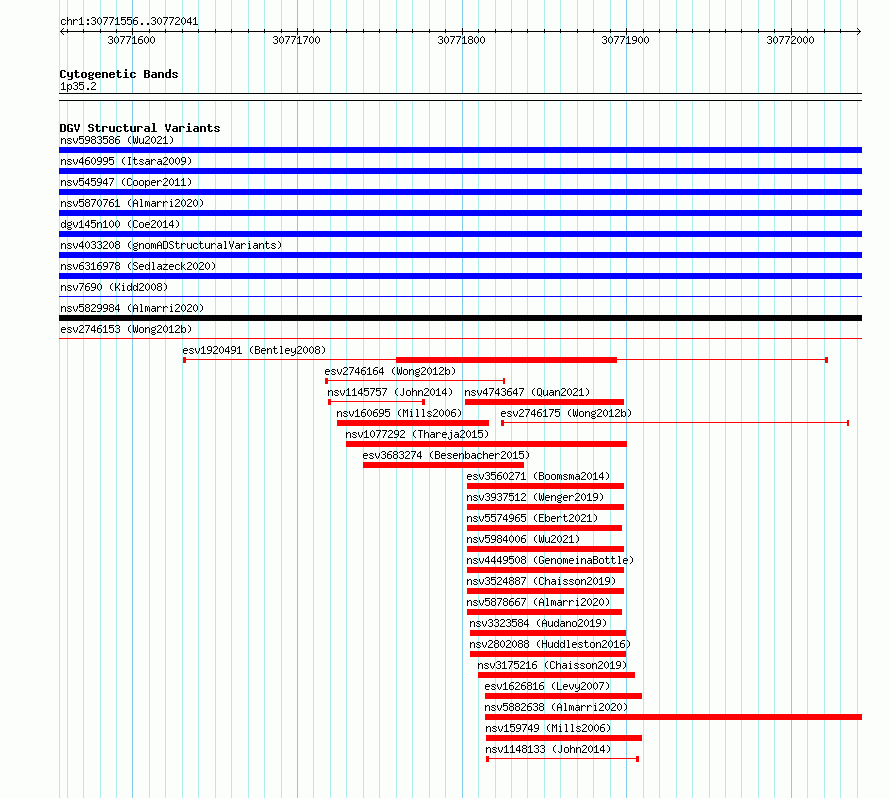Screen dimensions: 890x798
Task: Click the red bar beneath nsv1077292 (Thareja2015)
Action: [x=486, y=444]
